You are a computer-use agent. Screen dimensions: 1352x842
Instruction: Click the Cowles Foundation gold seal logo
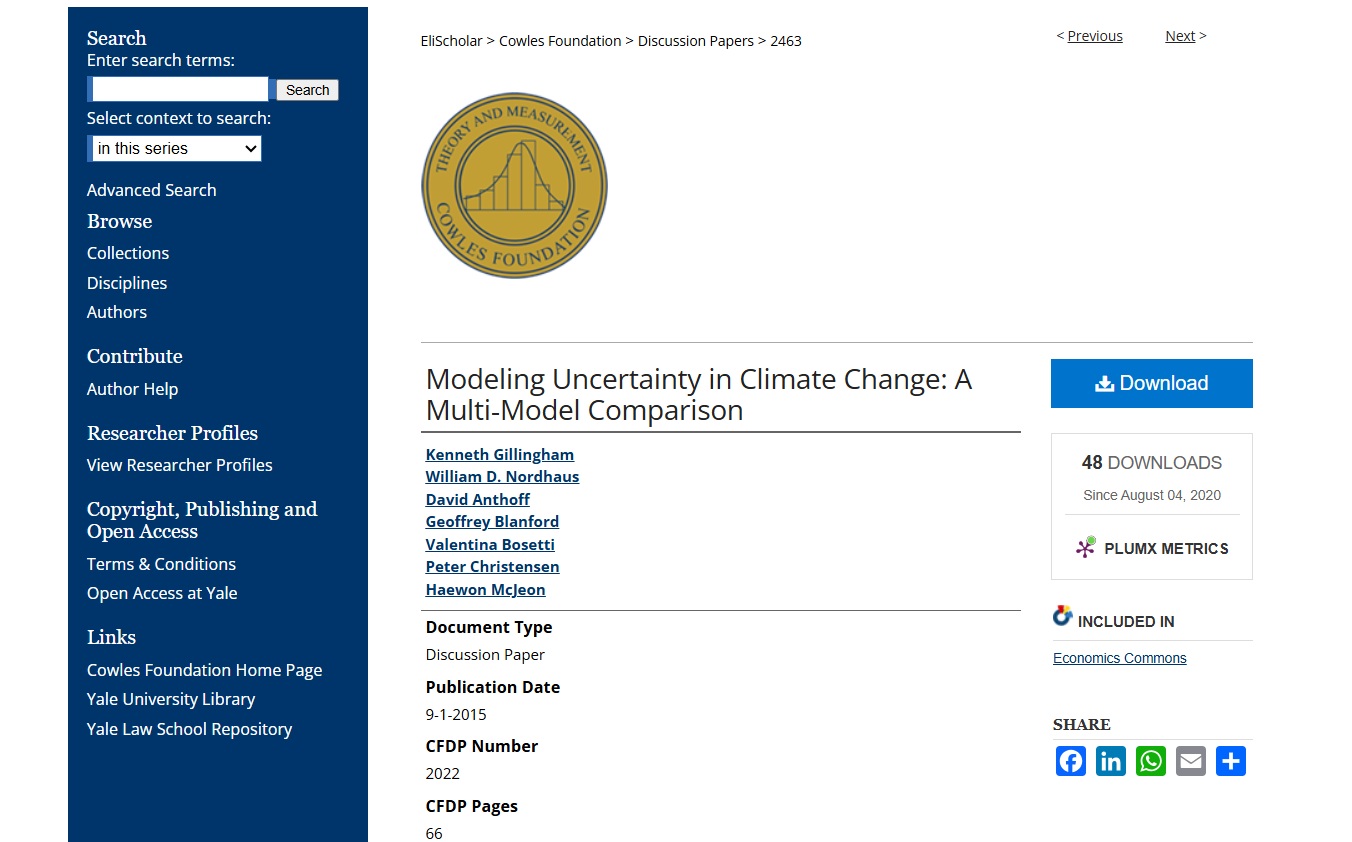coord(514,186)
